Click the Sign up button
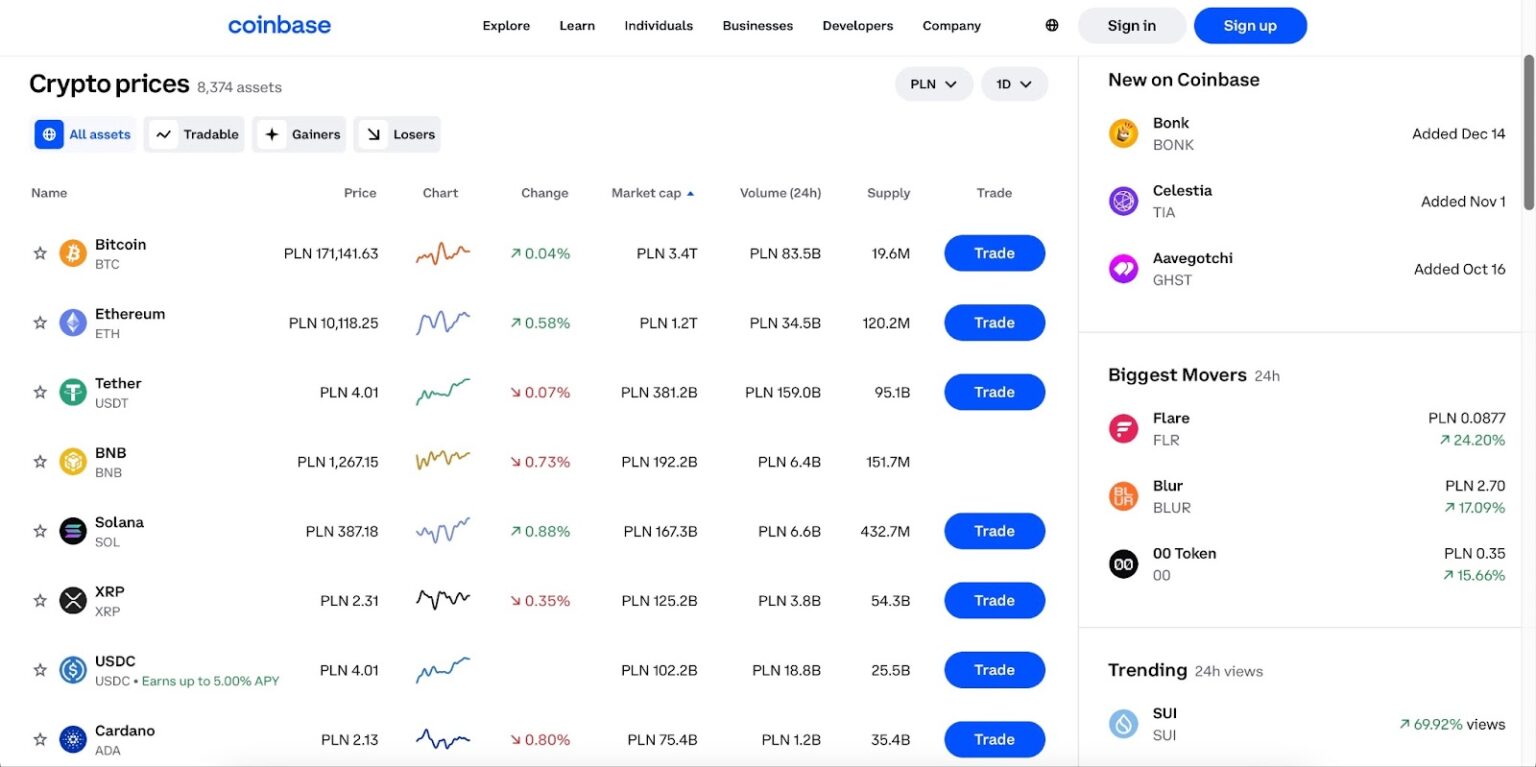This screenshot has height=767, width=1536. pos(1250,25)
